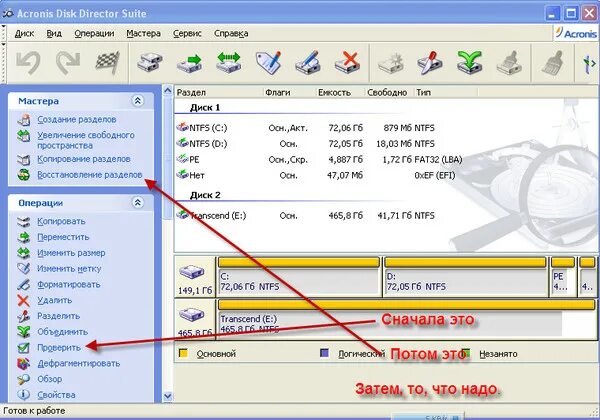Click the Объединить operation link
Viewport: 600px width, 420px height.
62,332
